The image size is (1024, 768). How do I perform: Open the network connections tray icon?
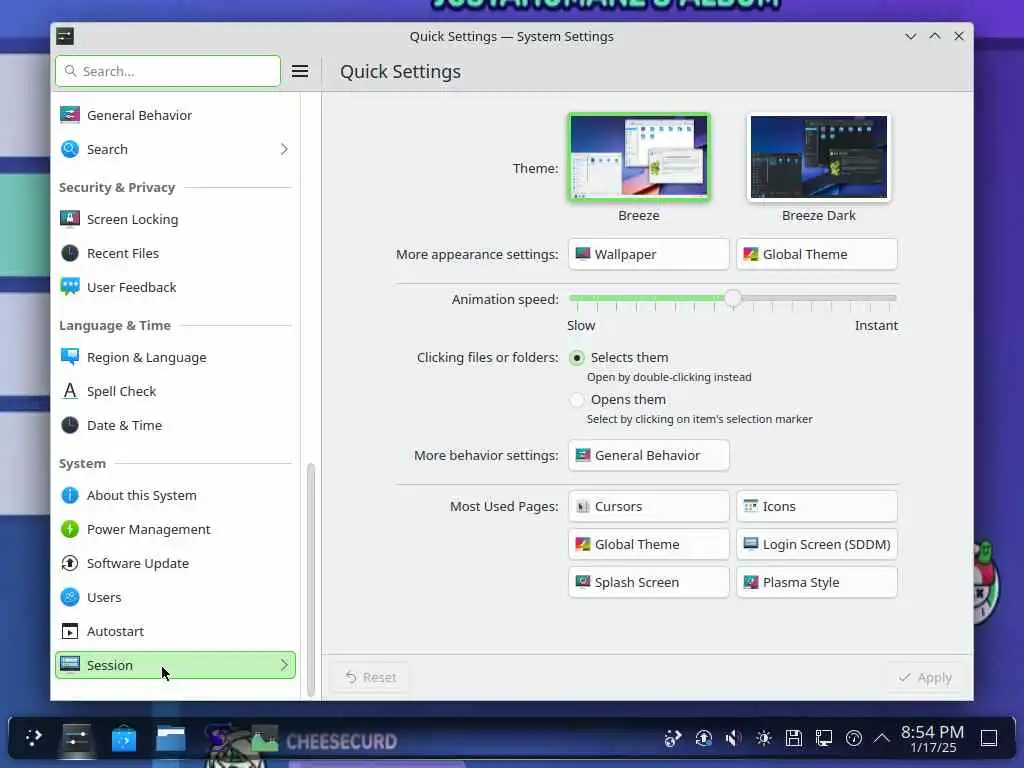point(824,738)
